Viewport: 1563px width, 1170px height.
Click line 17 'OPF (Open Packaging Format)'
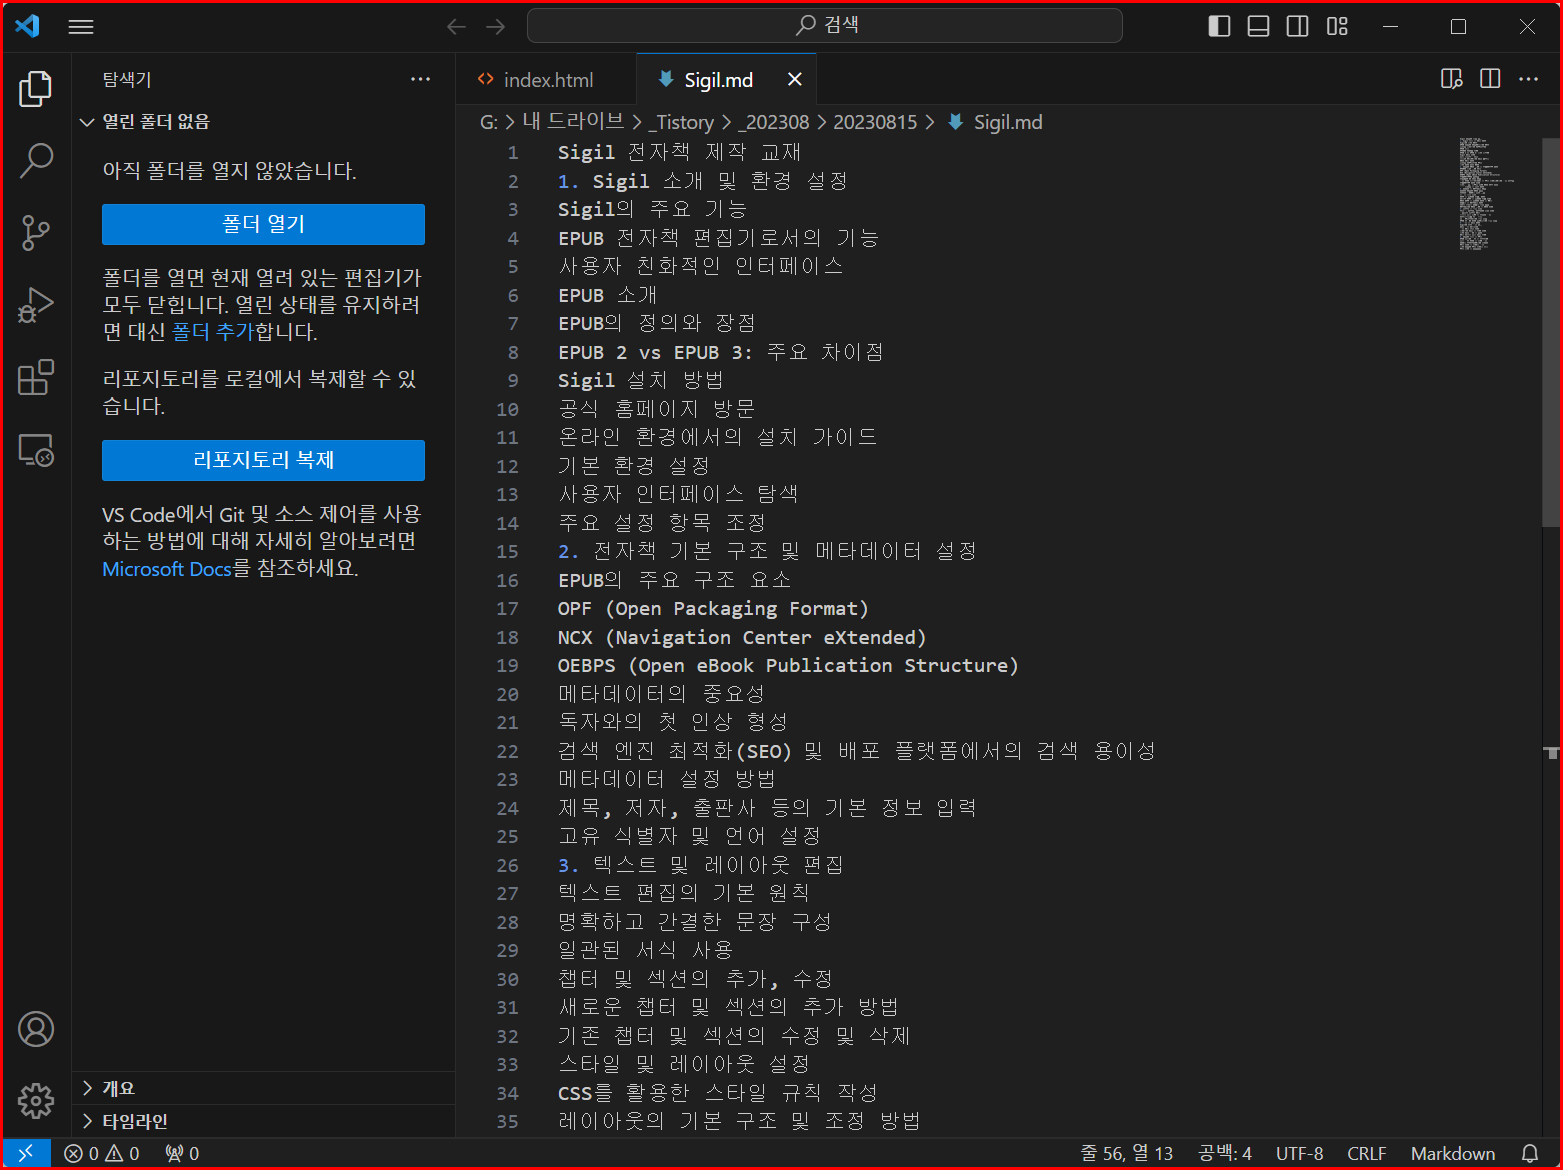pos(713,608)
